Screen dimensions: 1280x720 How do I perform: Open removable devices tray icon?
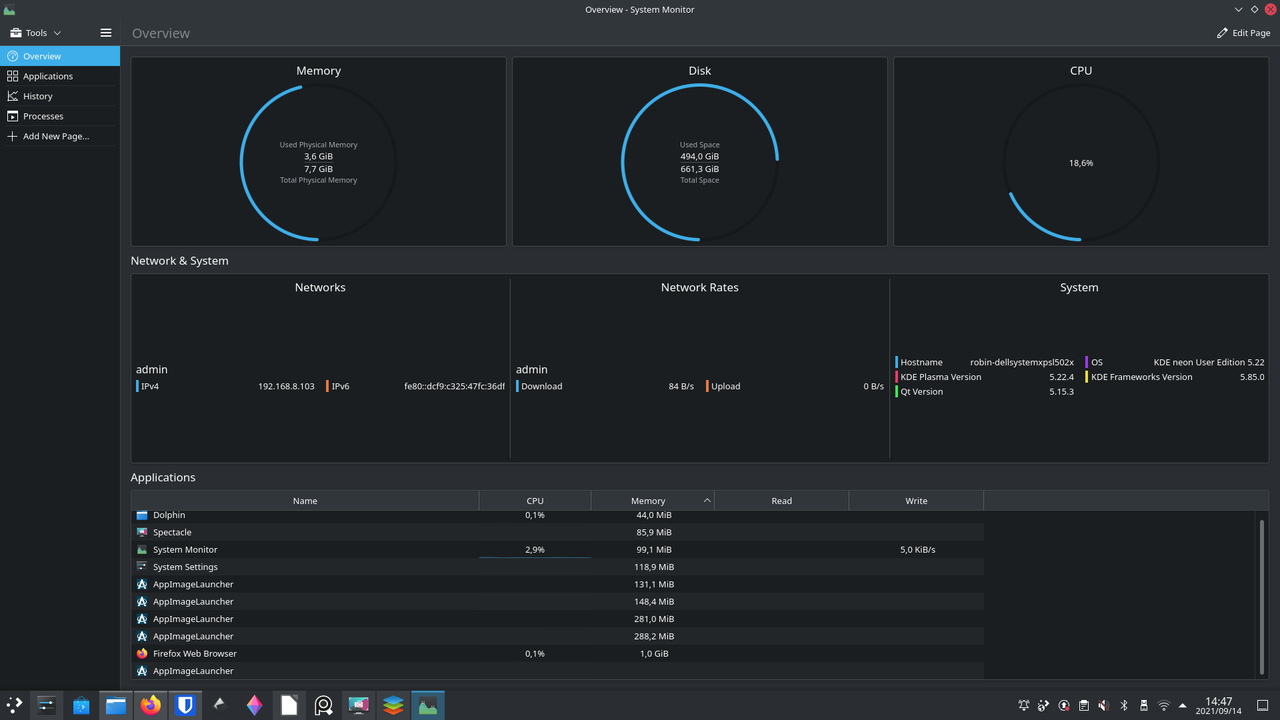tap(1144, 706)
